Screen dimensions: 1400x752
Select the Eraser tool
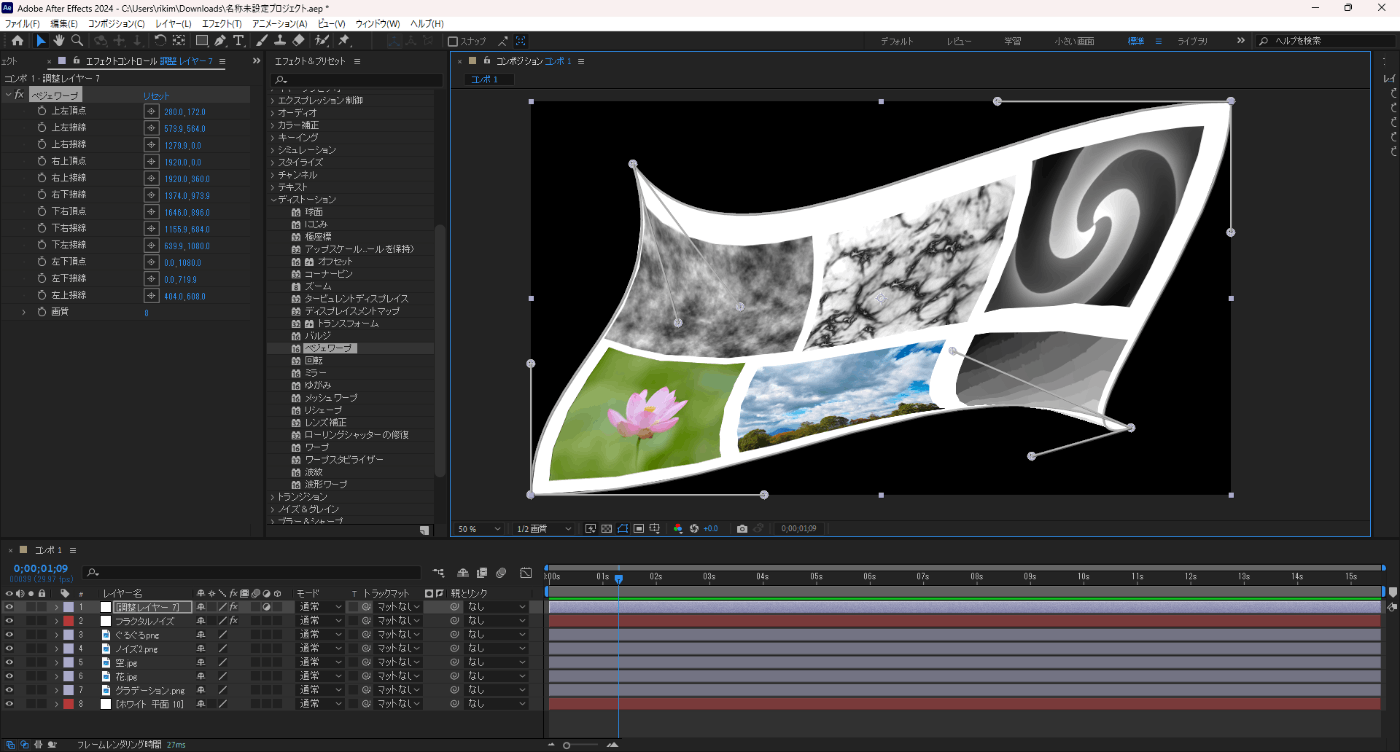(x=298, y=41)
